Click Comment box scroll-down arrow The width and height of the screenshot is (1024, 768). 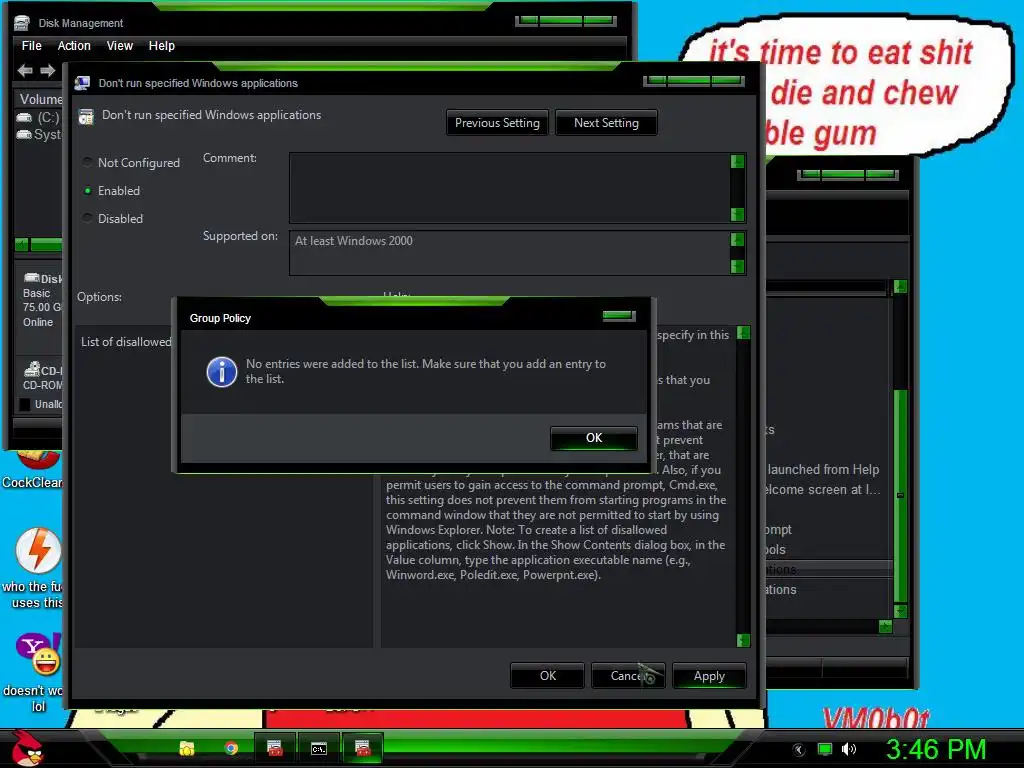click(x=737, y=215)
